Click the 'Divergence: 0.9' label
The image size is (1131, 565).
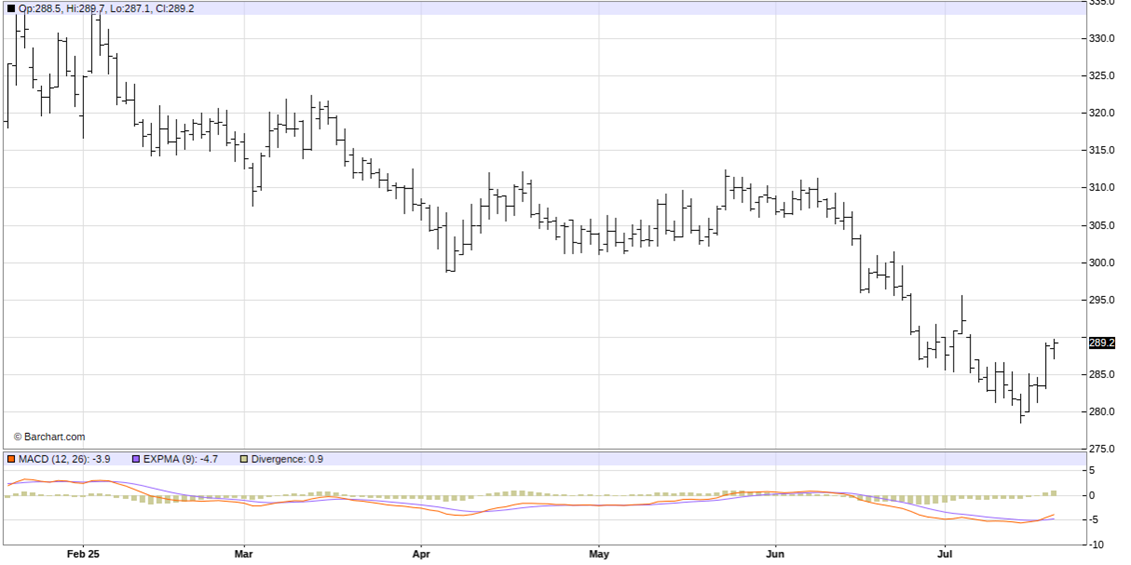pyautogui.click(x=288, y=459)
